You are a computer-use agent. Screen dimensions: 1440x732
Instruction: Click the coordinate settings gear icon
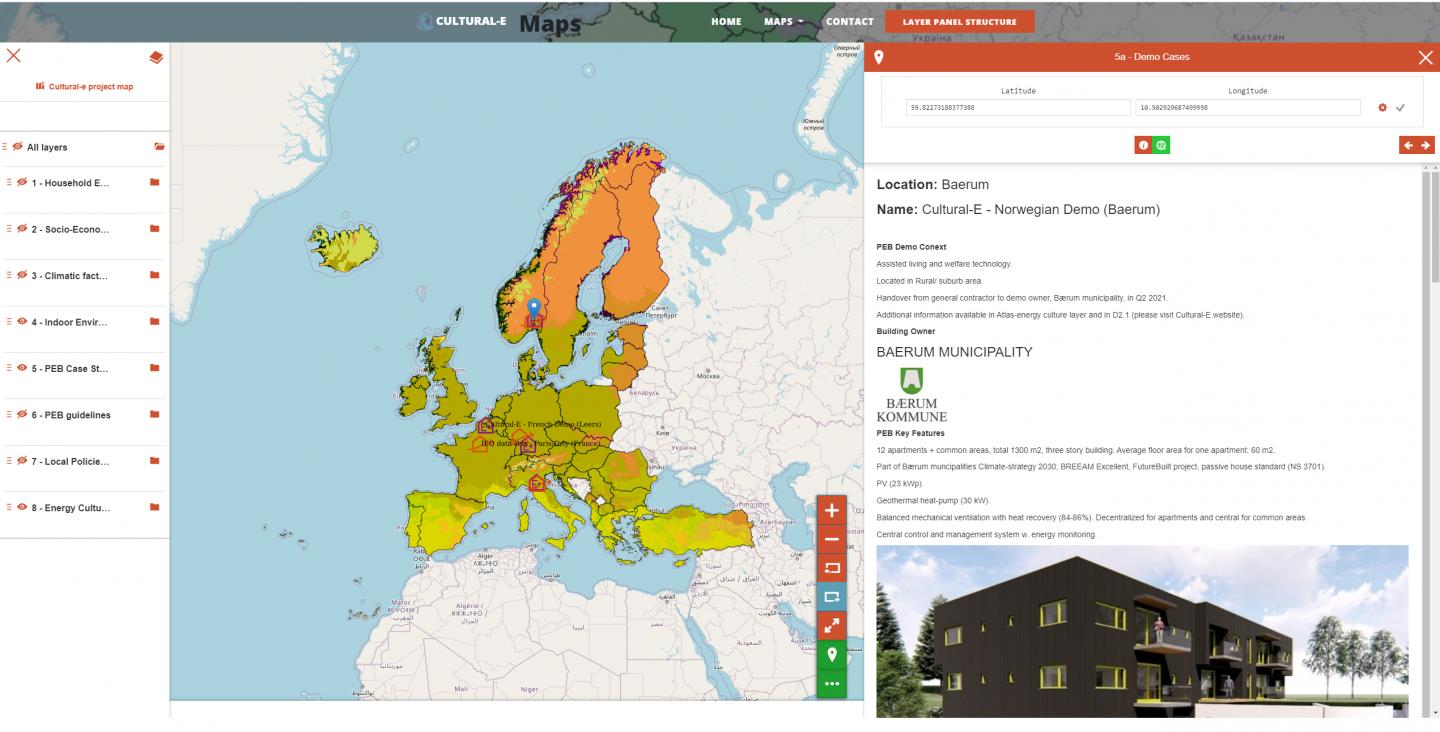click(x=1383, y=107)
